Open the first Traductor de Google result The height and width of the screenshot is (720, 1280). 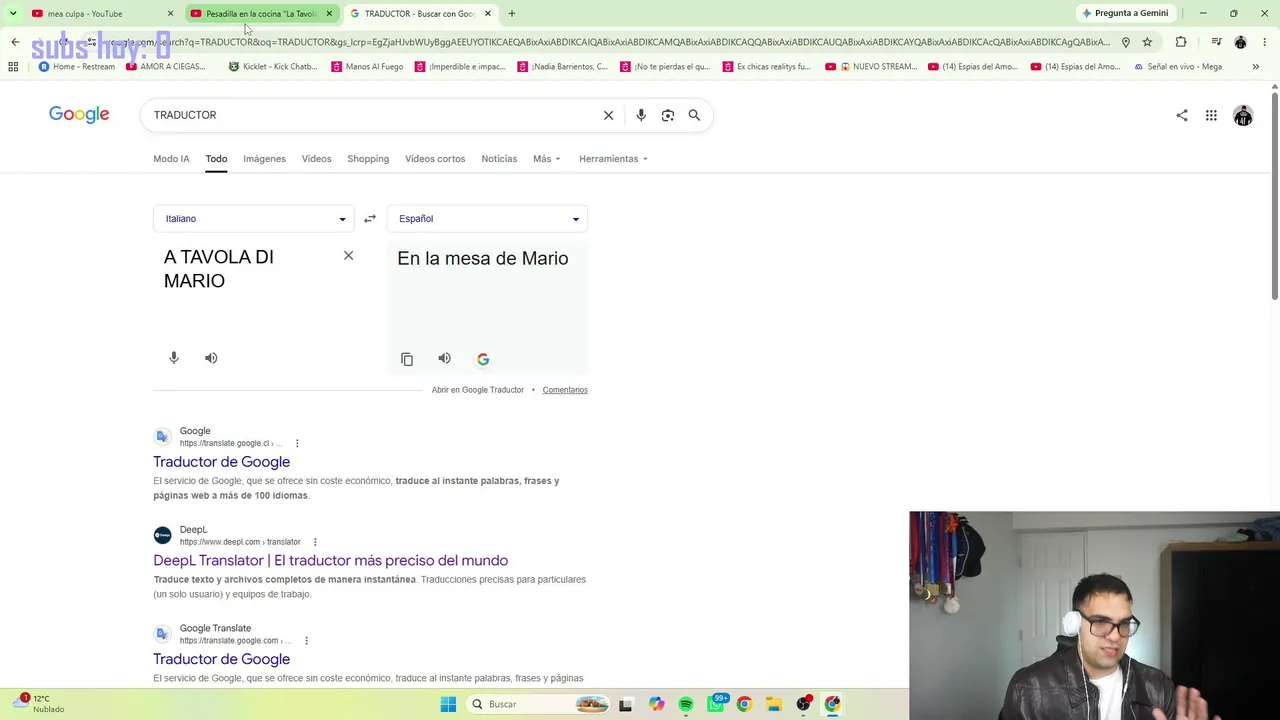[x=221, y=462]
